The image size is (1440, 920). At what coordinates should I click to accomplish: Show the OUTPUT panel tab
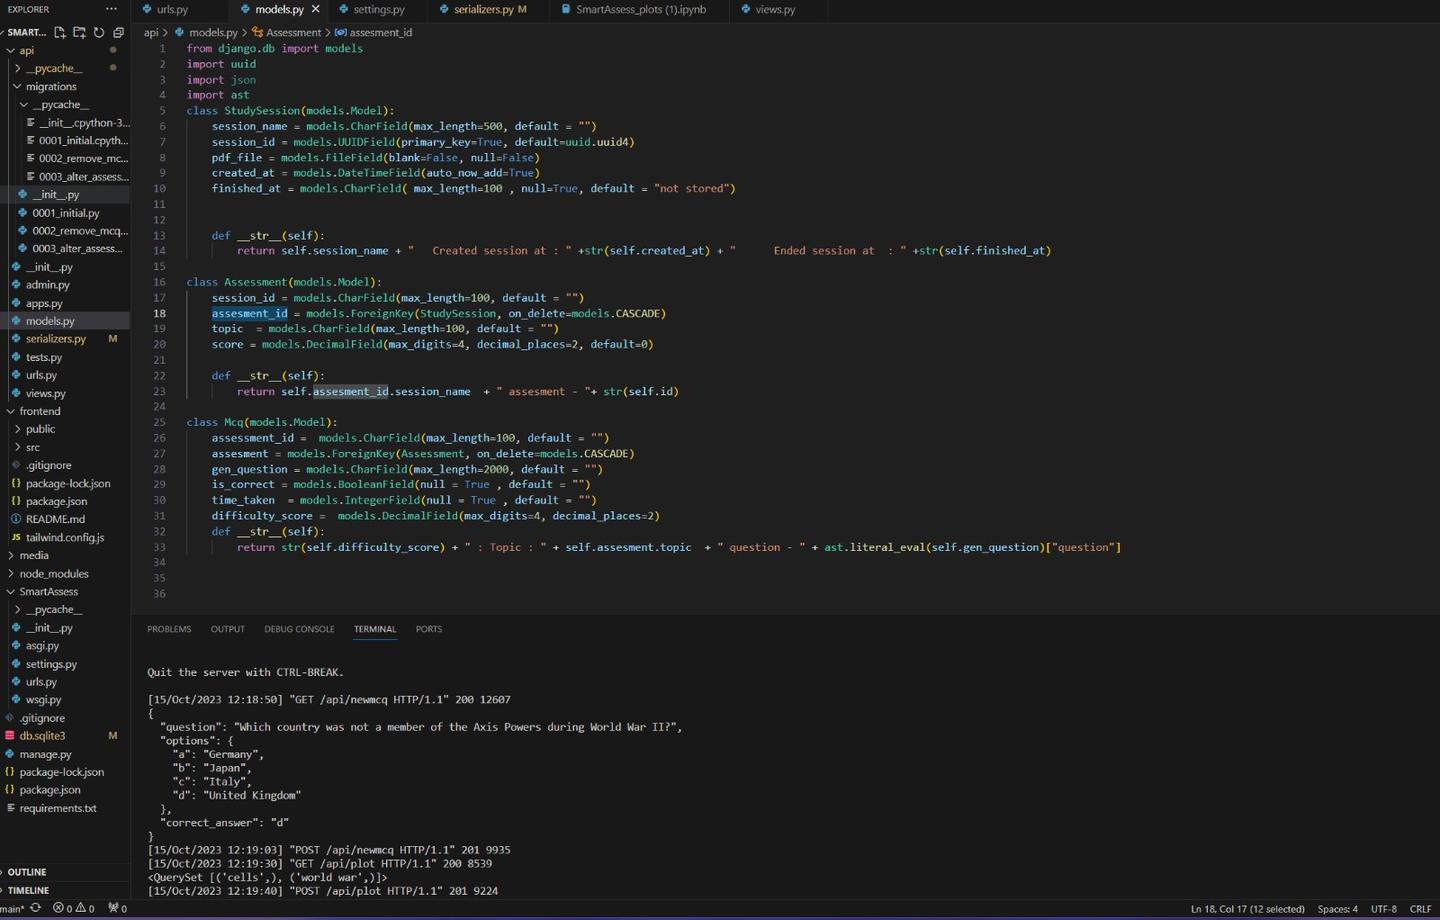[x=227, y=629]
